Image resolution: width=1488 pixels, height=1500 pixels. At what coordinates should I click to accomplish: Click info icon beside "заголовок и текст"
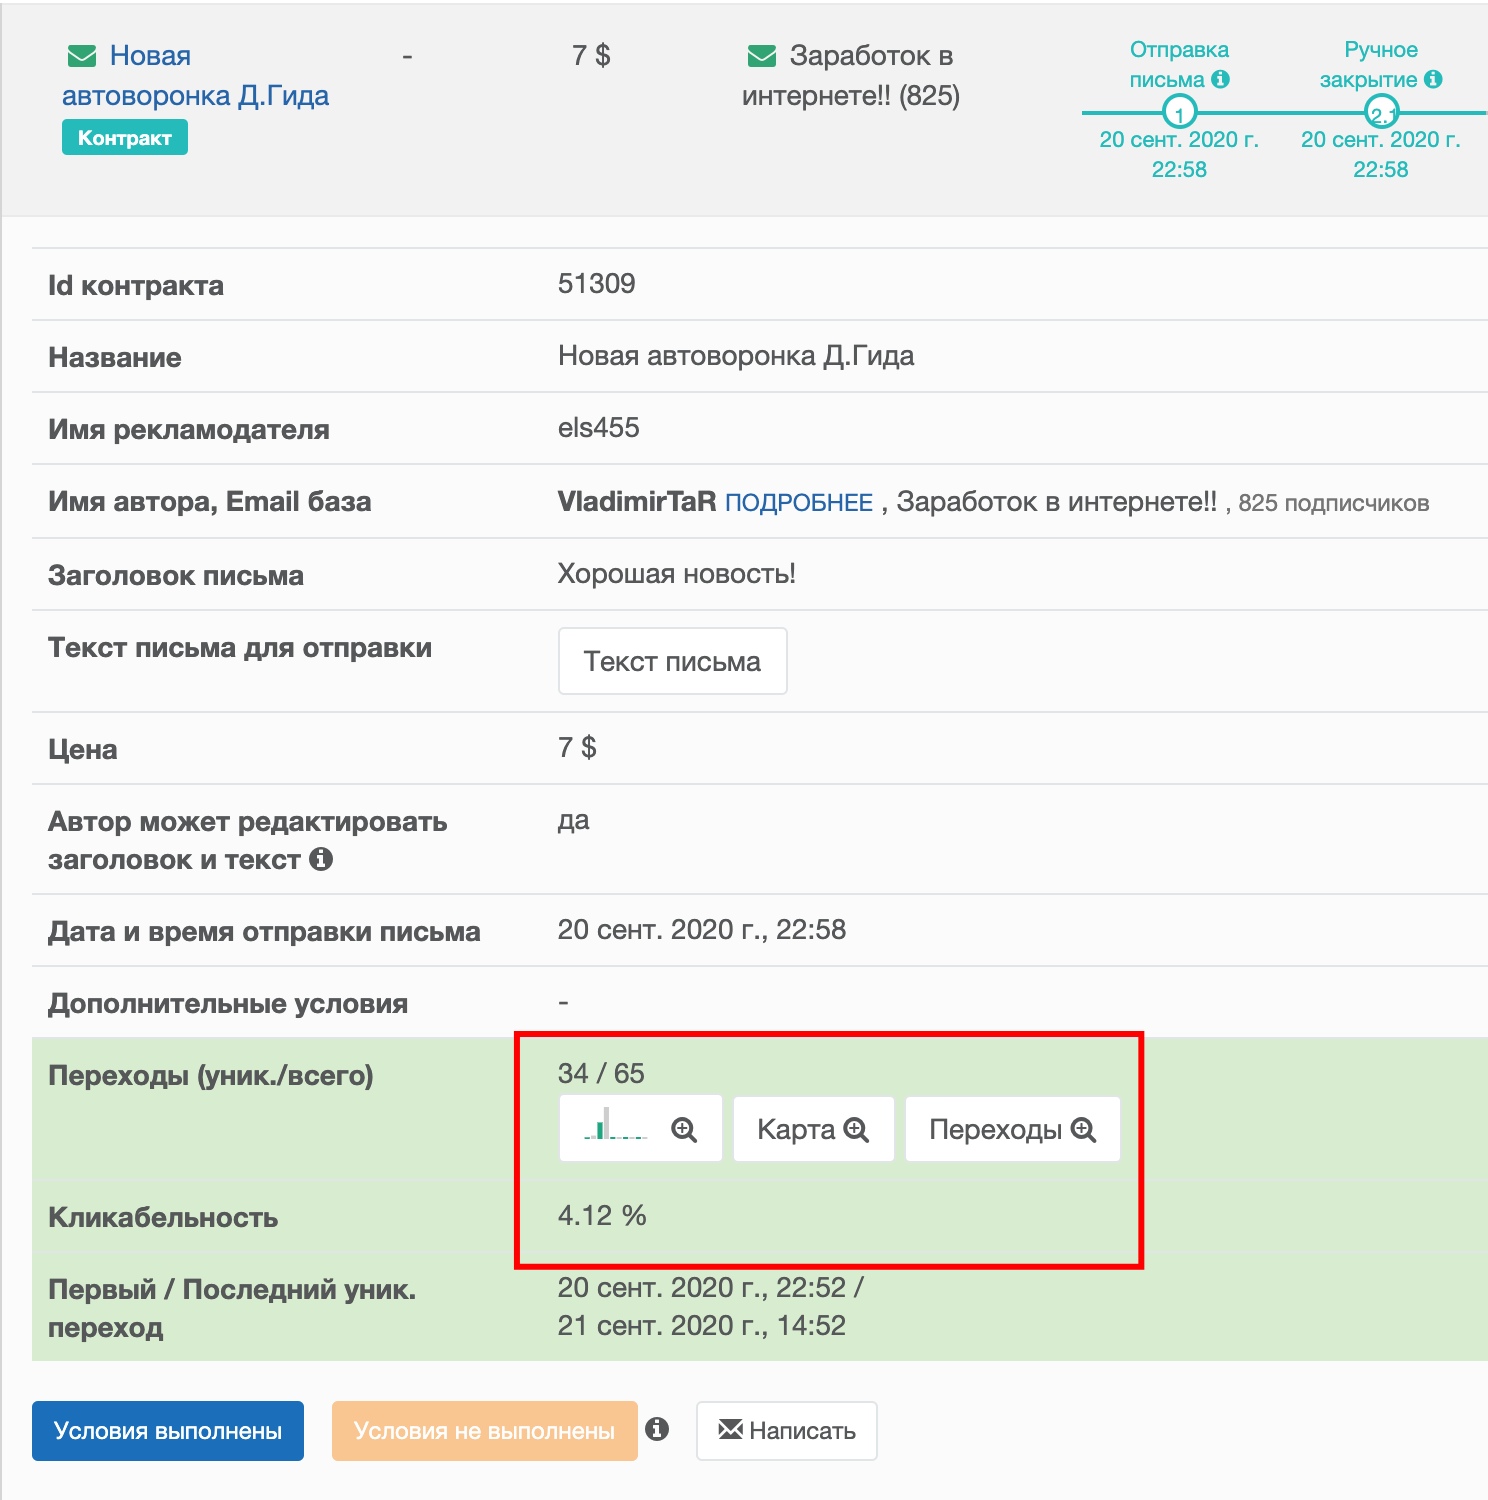321,859
